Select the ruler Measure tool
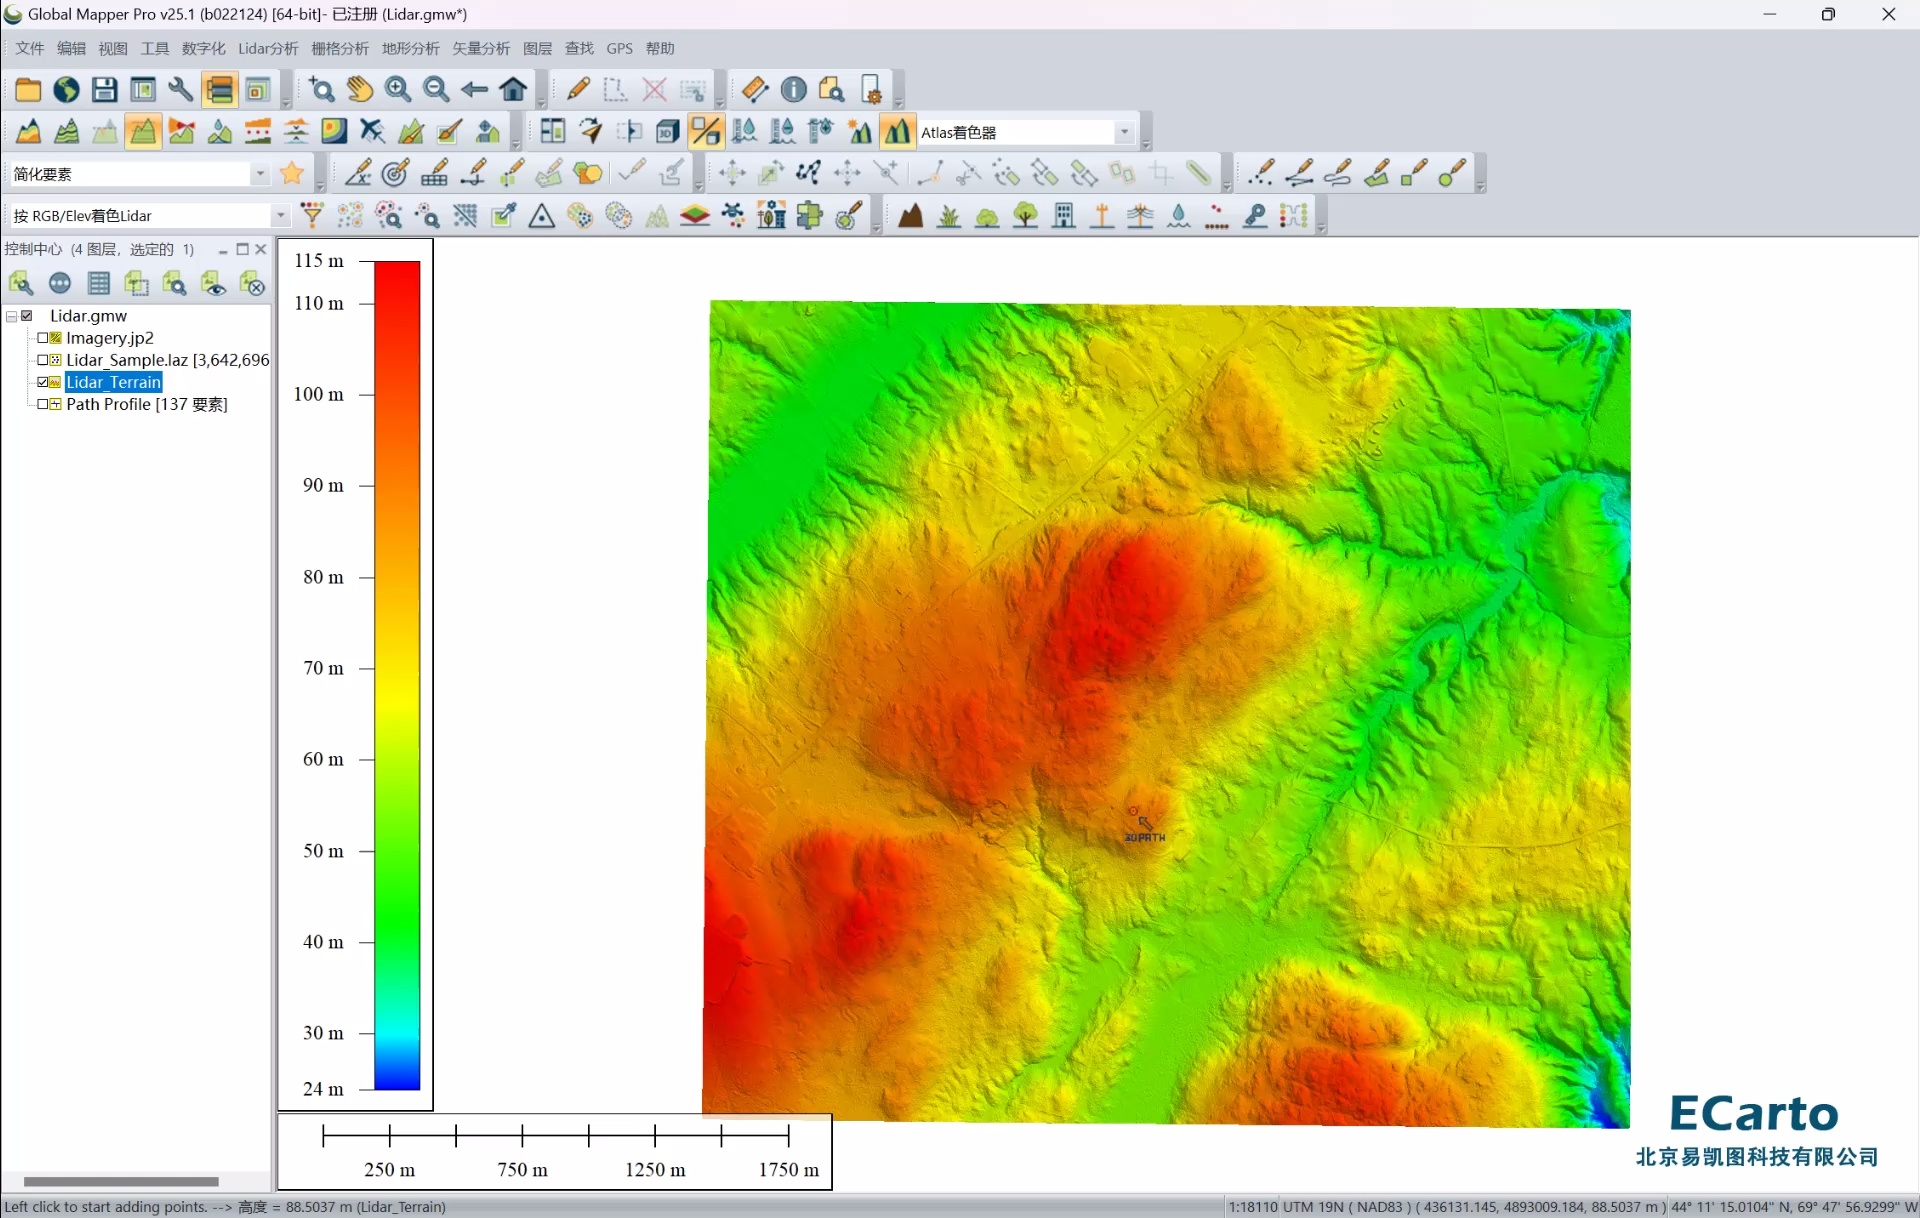The height and width of the screenshot is (1218, 1920). [x=755, y=90]
